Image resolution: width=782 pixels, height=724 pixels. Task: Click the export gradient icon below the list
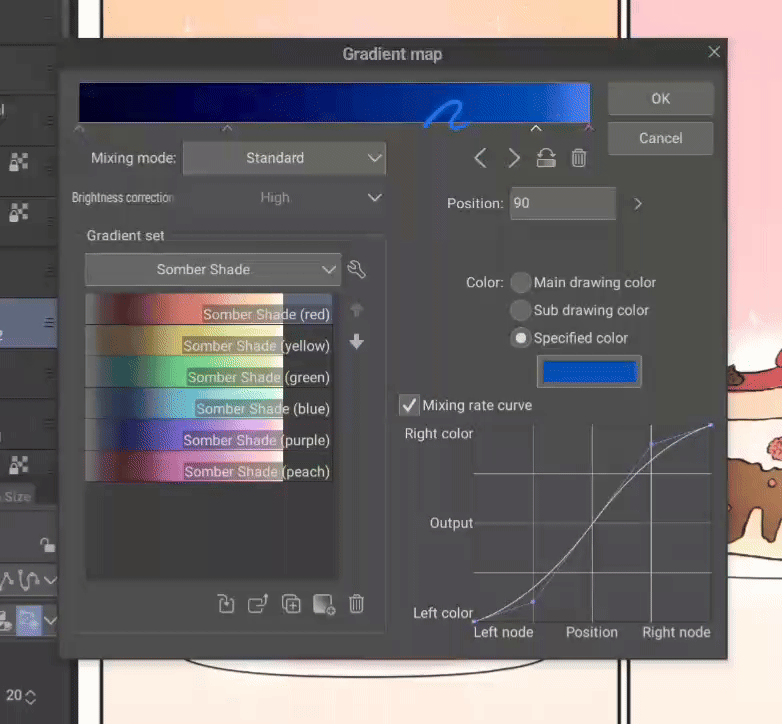pyautogui.click(x=258, y=604)
